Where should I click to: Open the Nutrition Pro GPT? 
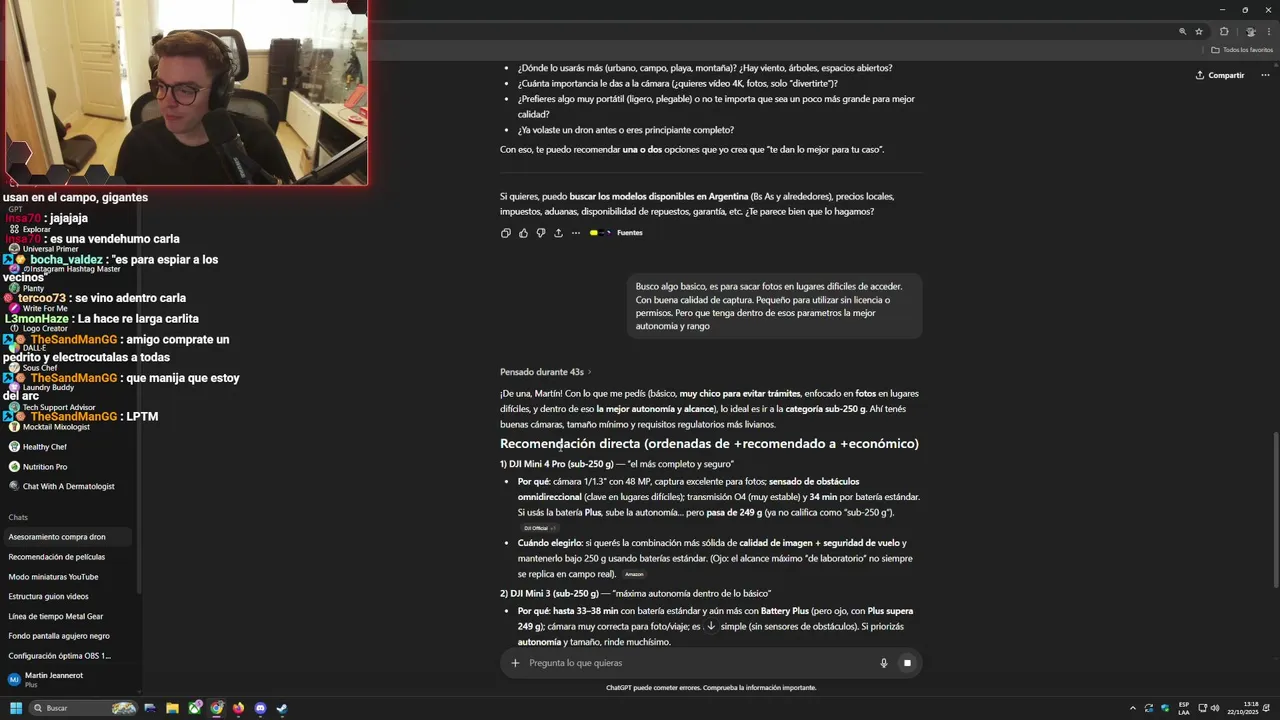(x=66, y=467)
